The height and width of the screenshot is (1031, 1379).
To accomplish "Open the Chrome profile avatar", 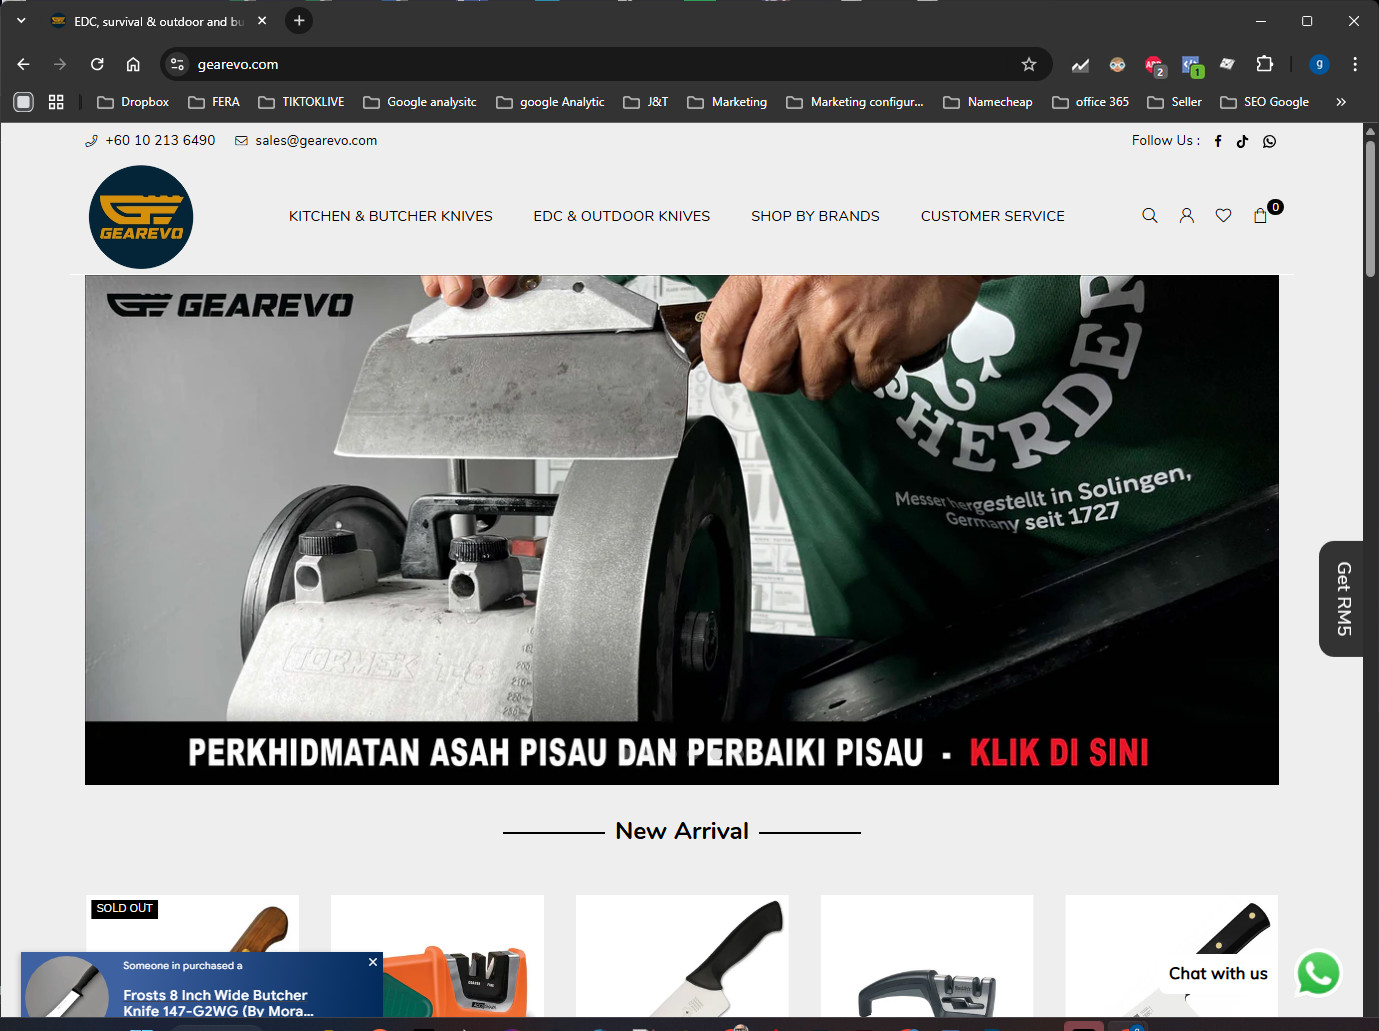I will click(1320, 64).
